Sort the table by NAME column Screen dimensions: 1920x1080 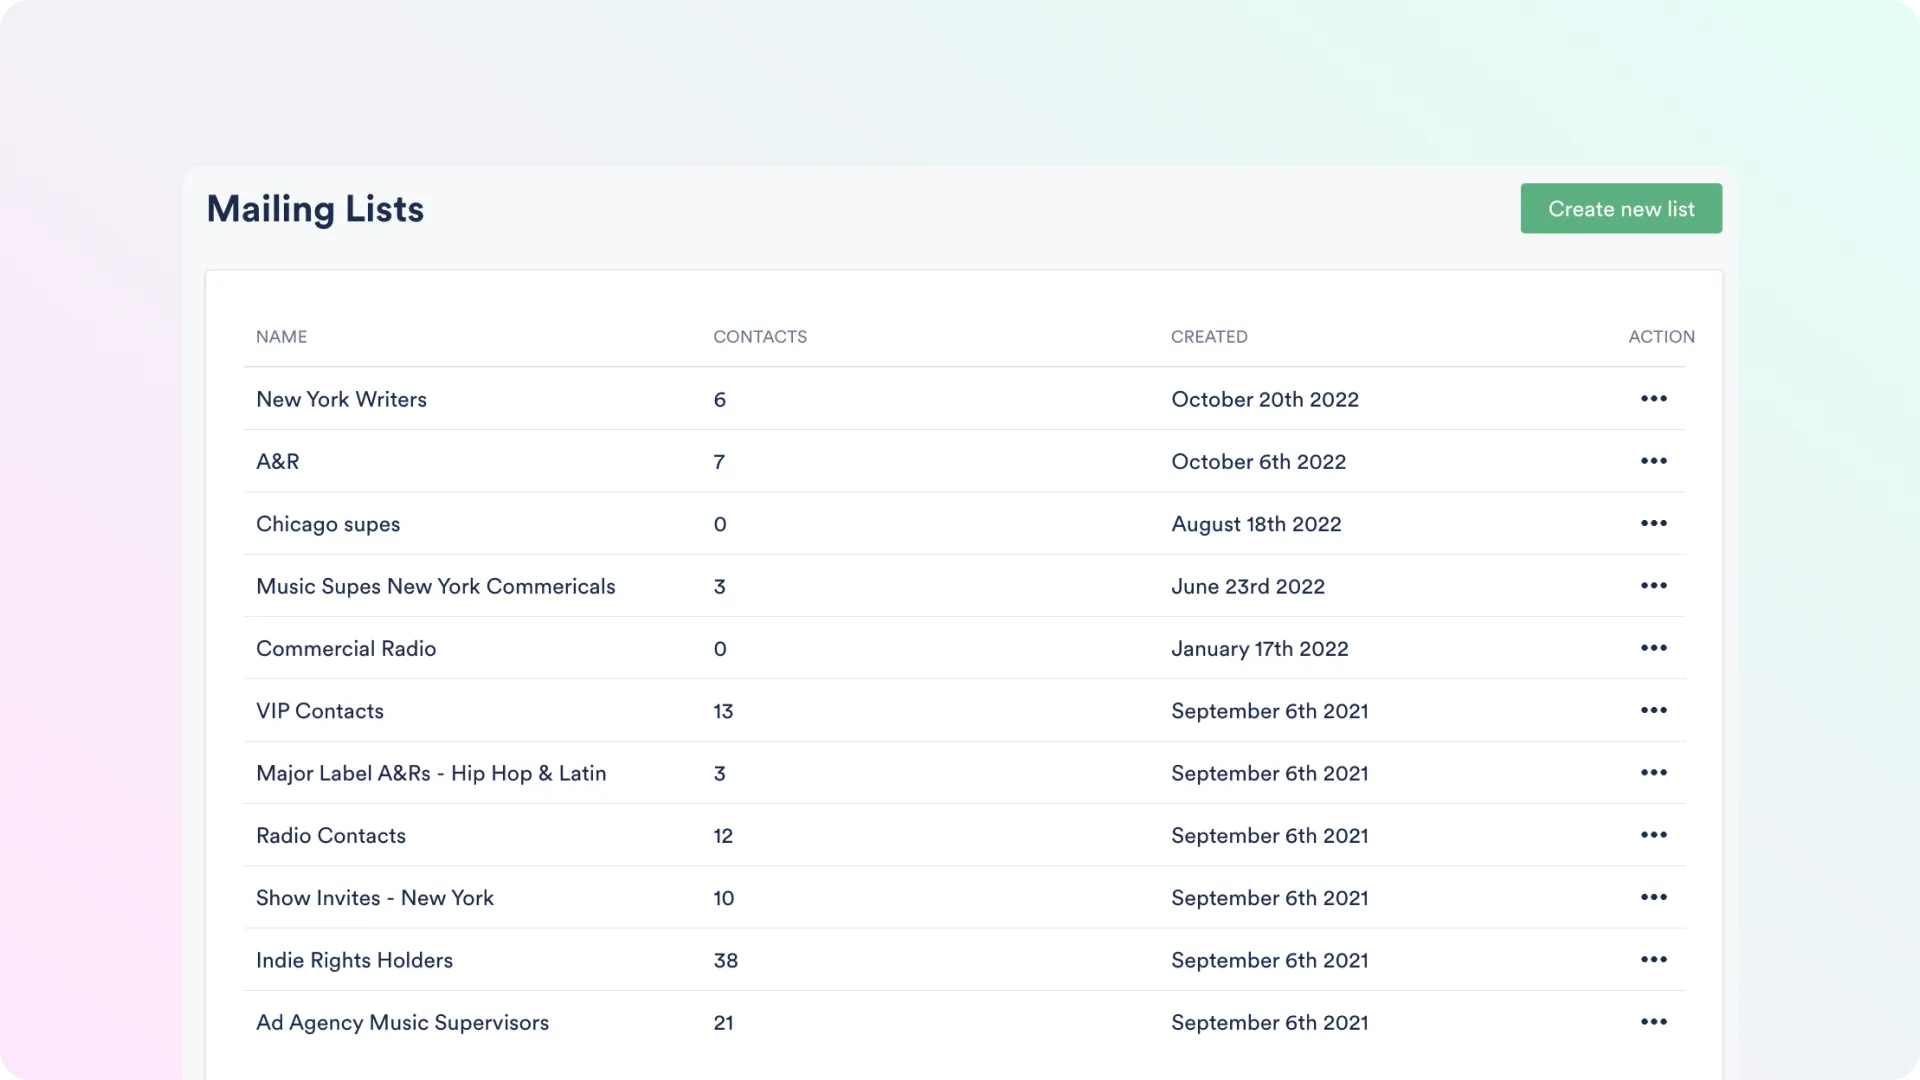coord(281,336)
